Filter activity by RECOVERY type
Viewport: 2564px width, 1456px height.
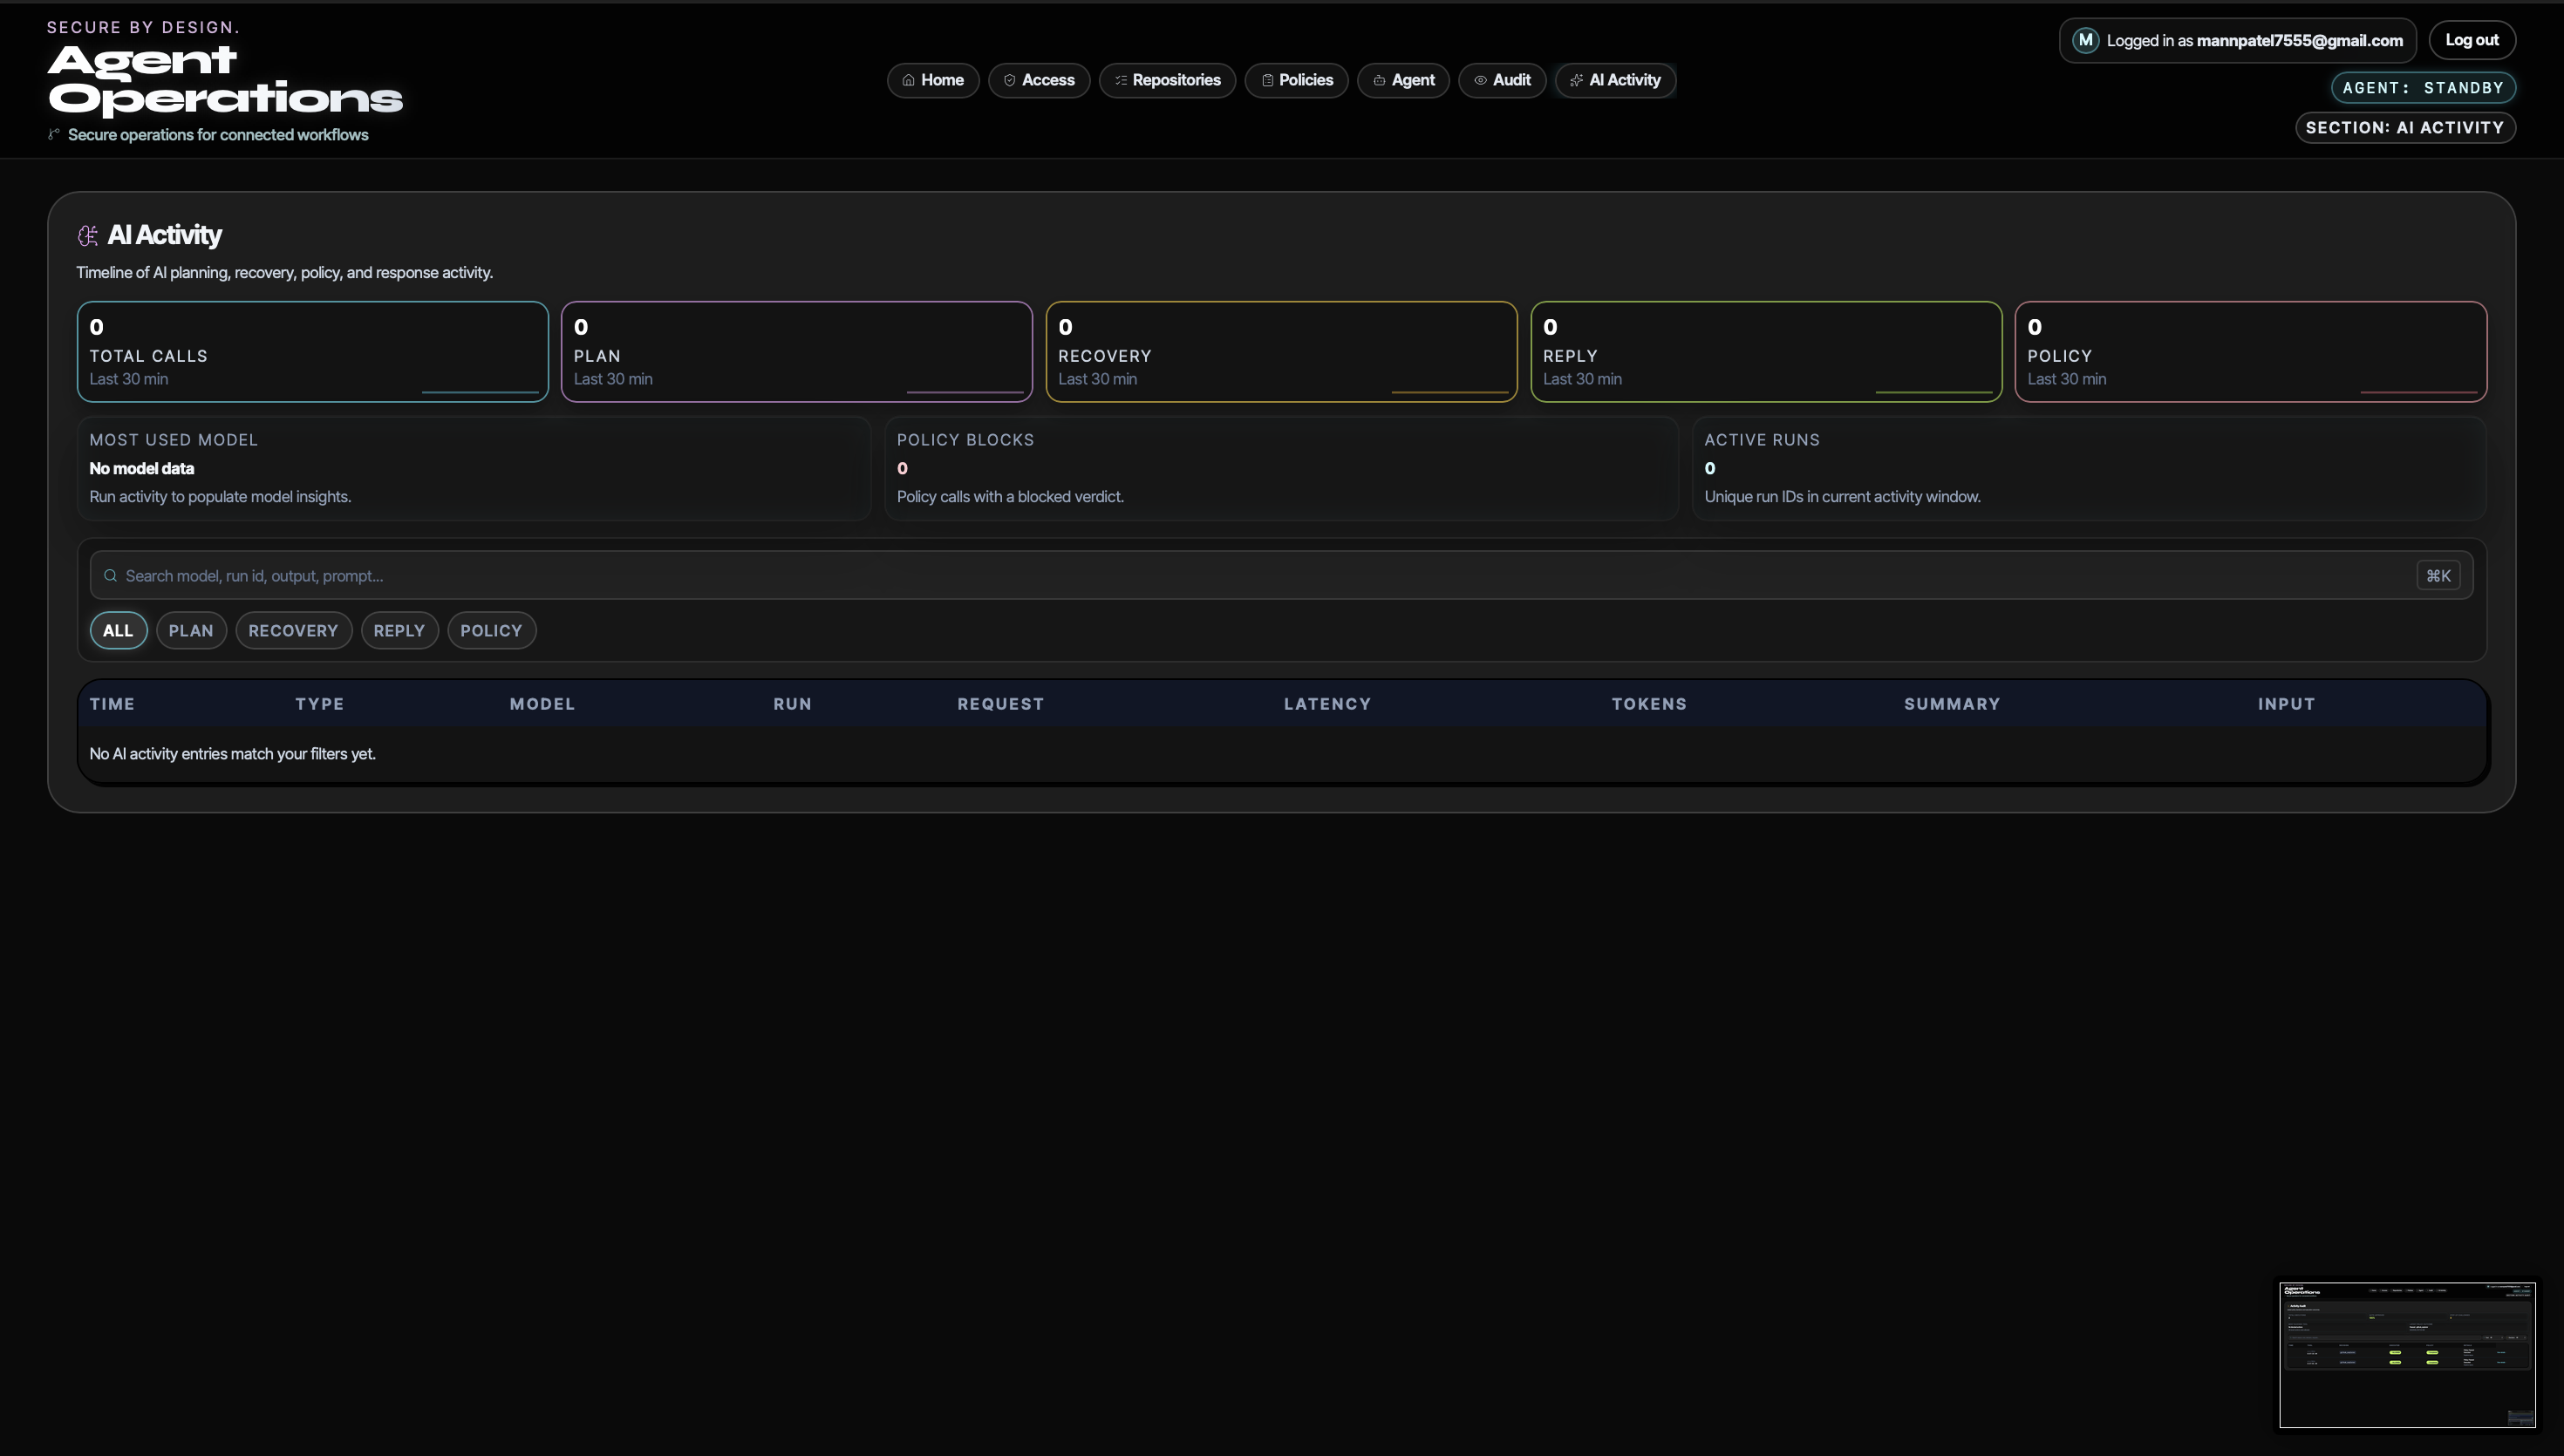[293, 630]
